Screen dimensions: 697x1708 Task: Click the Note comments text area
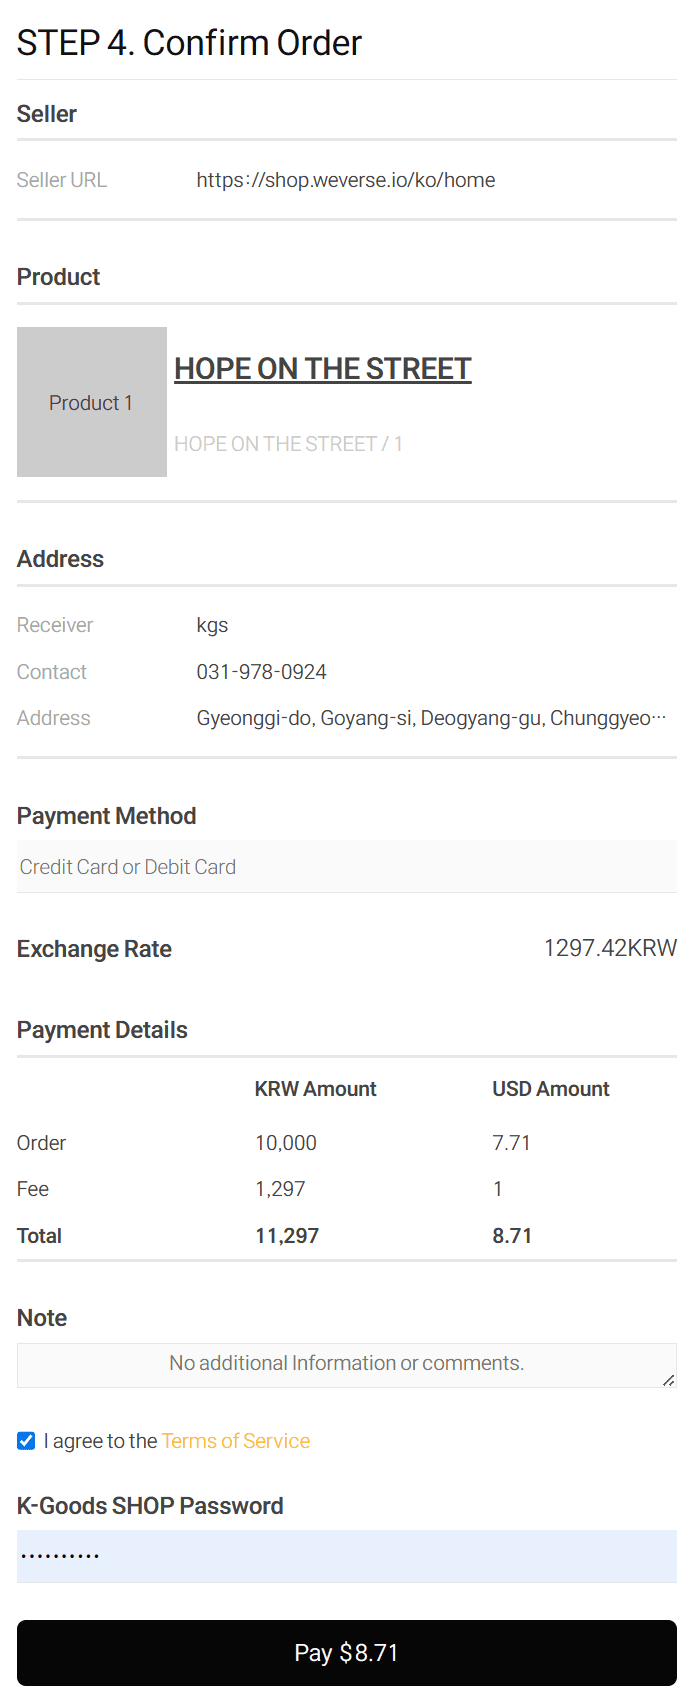click(x=346, y=1363)
